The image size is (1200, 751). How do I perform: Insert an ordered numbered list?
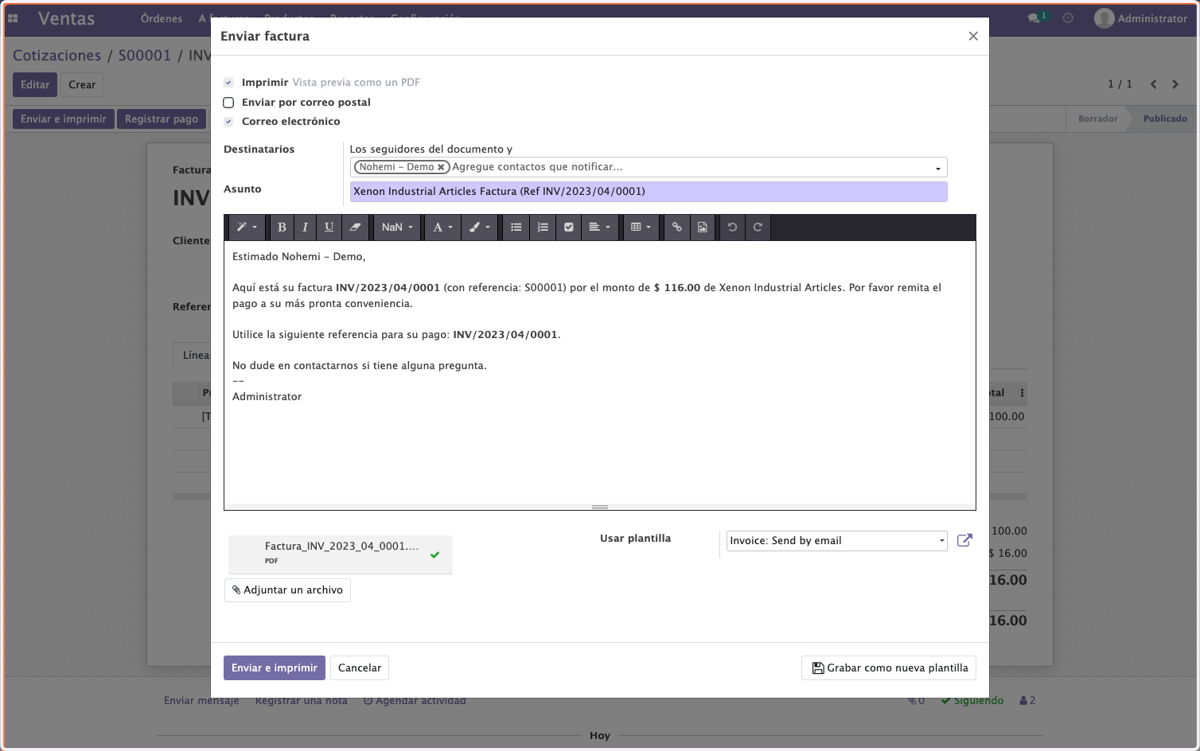542,228
